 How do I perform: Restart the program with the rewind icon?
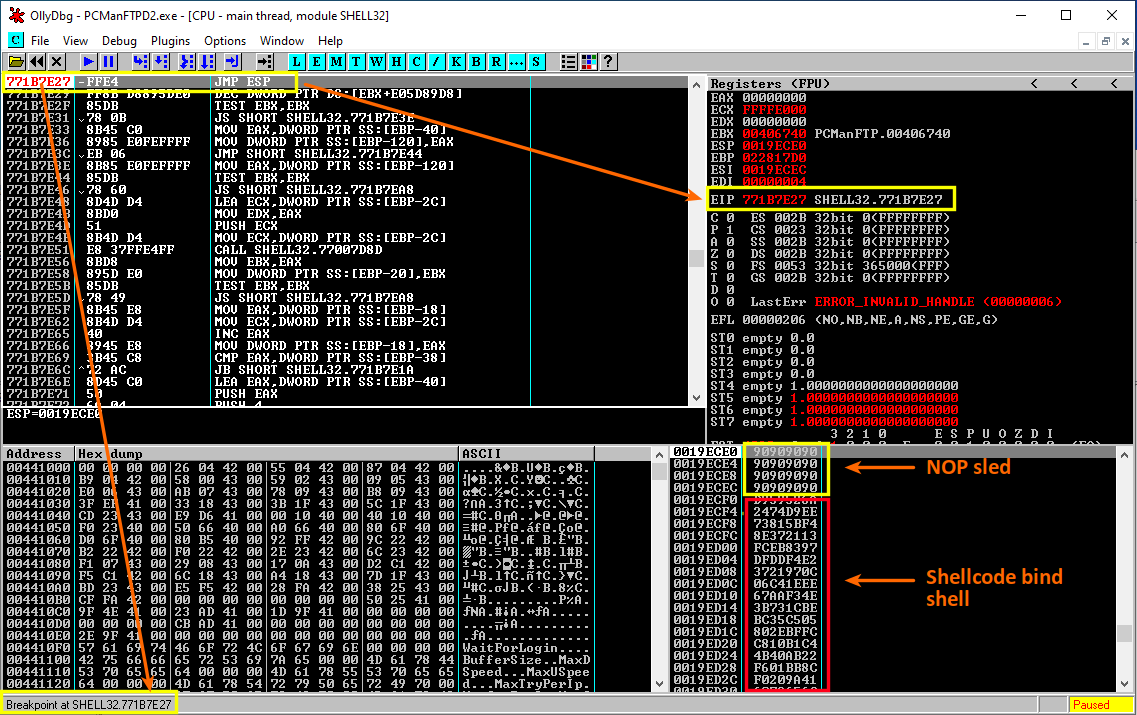click(36, 62)
